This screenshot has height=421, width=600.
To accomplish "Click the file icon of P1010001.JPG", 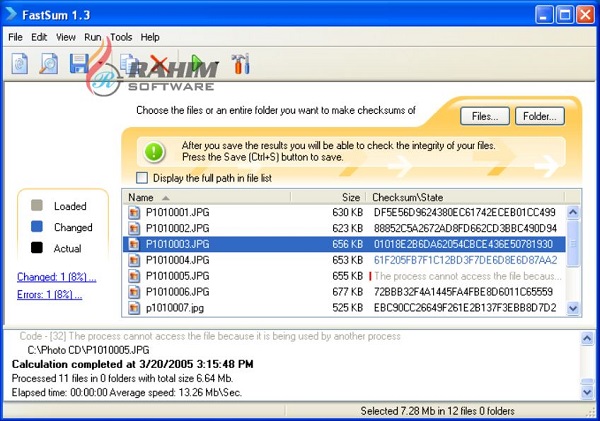I will pyautogui.click(x=134, y=212).
